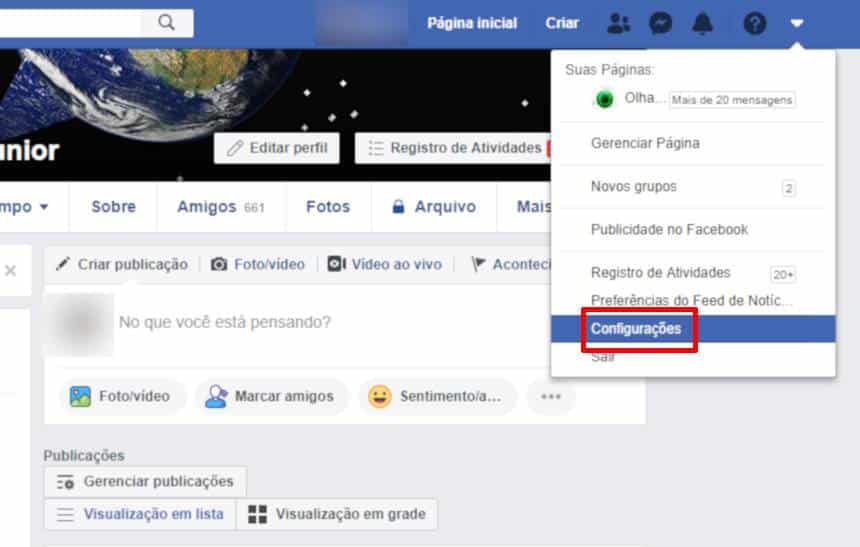The width and height of the screenshot is (860, 547).
Task: Open the Amigos tab
Action: [x=220, y=207]
